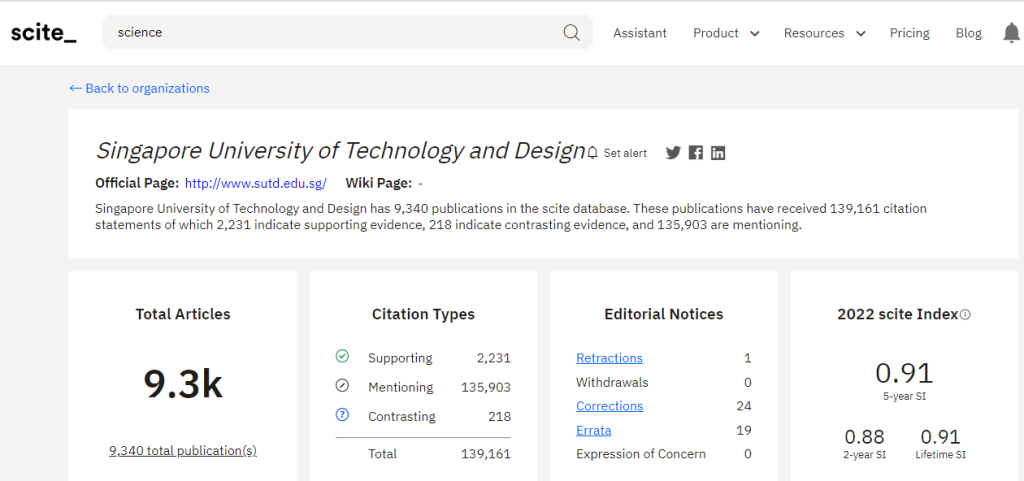Click the Set alert bell icon
The image size is (1024, 481).
pyautogui.click(x=592, y=153)
